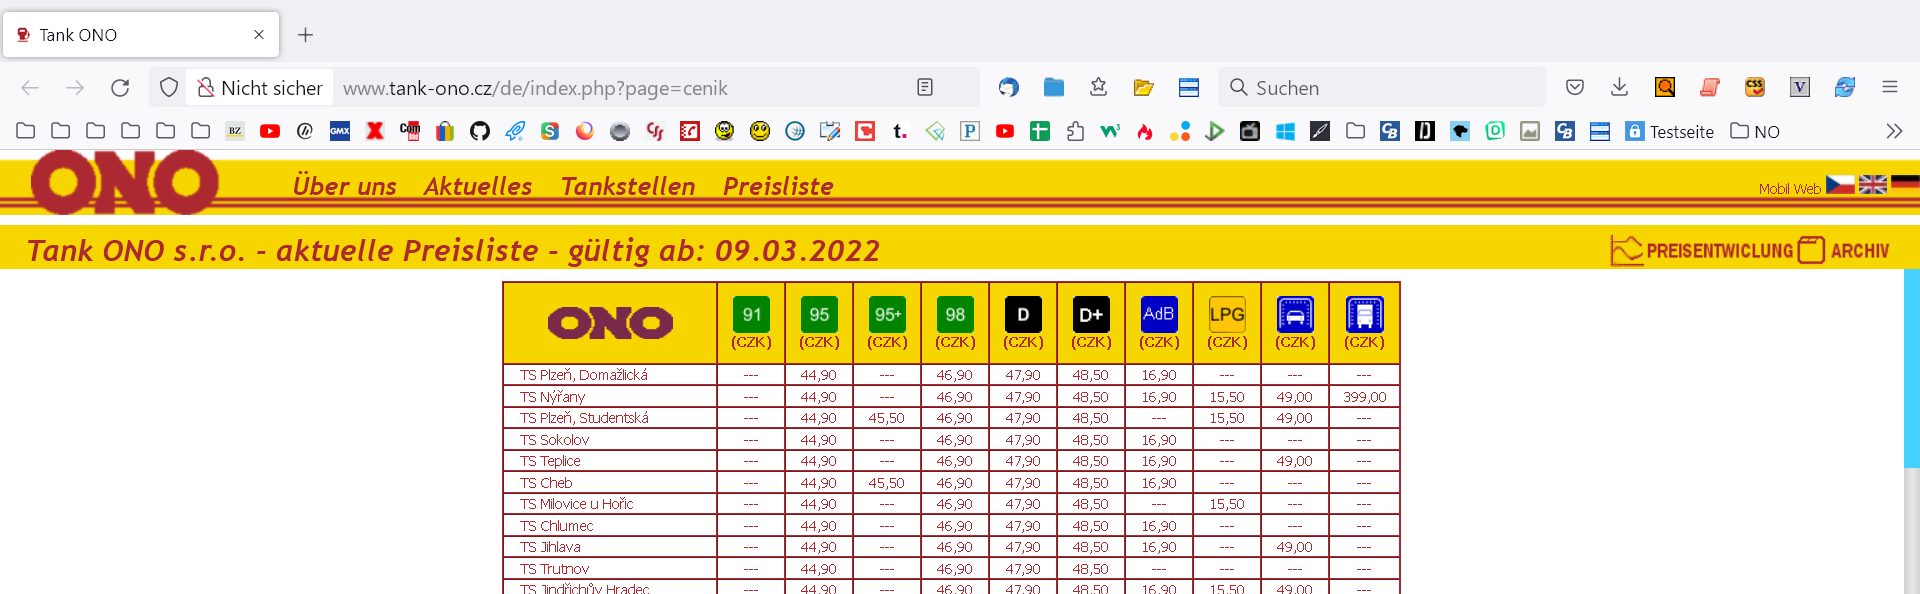Show more bookmarks with the chevron

point(1893,131)
